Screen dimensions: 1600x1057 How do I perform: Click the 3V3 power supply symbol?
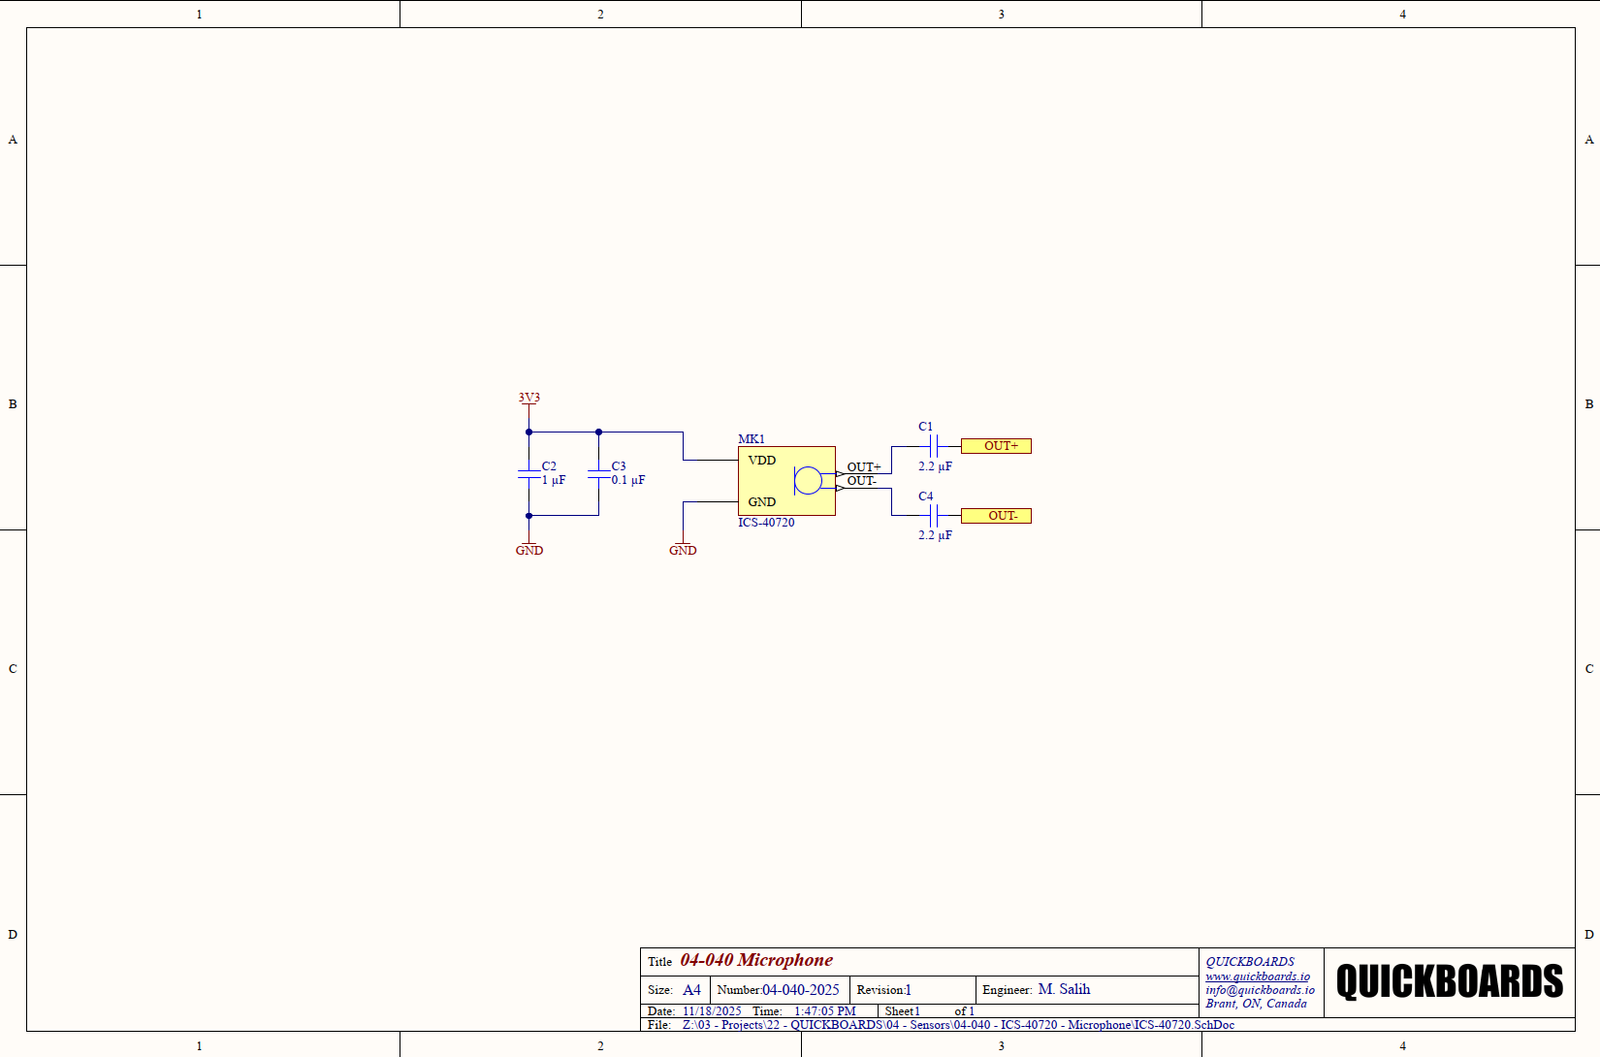tap(529, 399)
